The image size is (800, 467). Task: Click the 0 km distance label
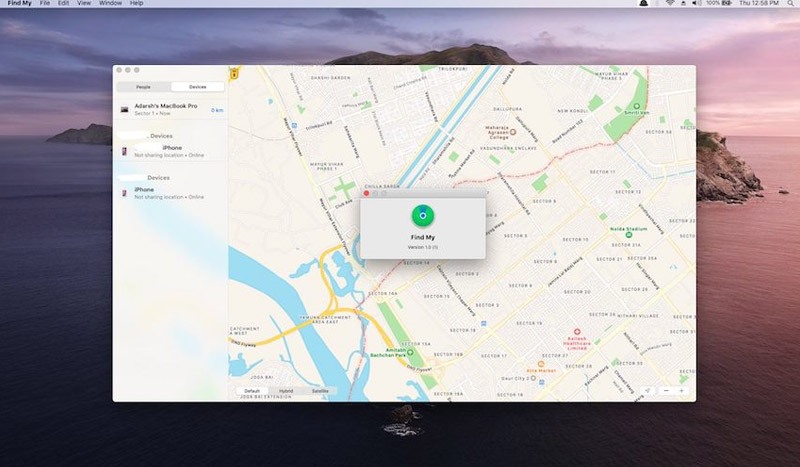tap(217, 110)
